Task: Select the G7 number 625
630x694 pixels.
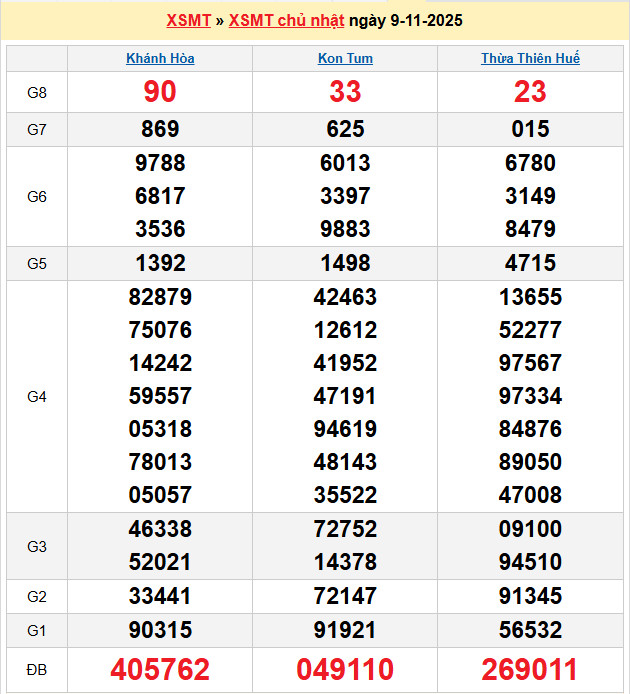Action: tap(345, 129)
